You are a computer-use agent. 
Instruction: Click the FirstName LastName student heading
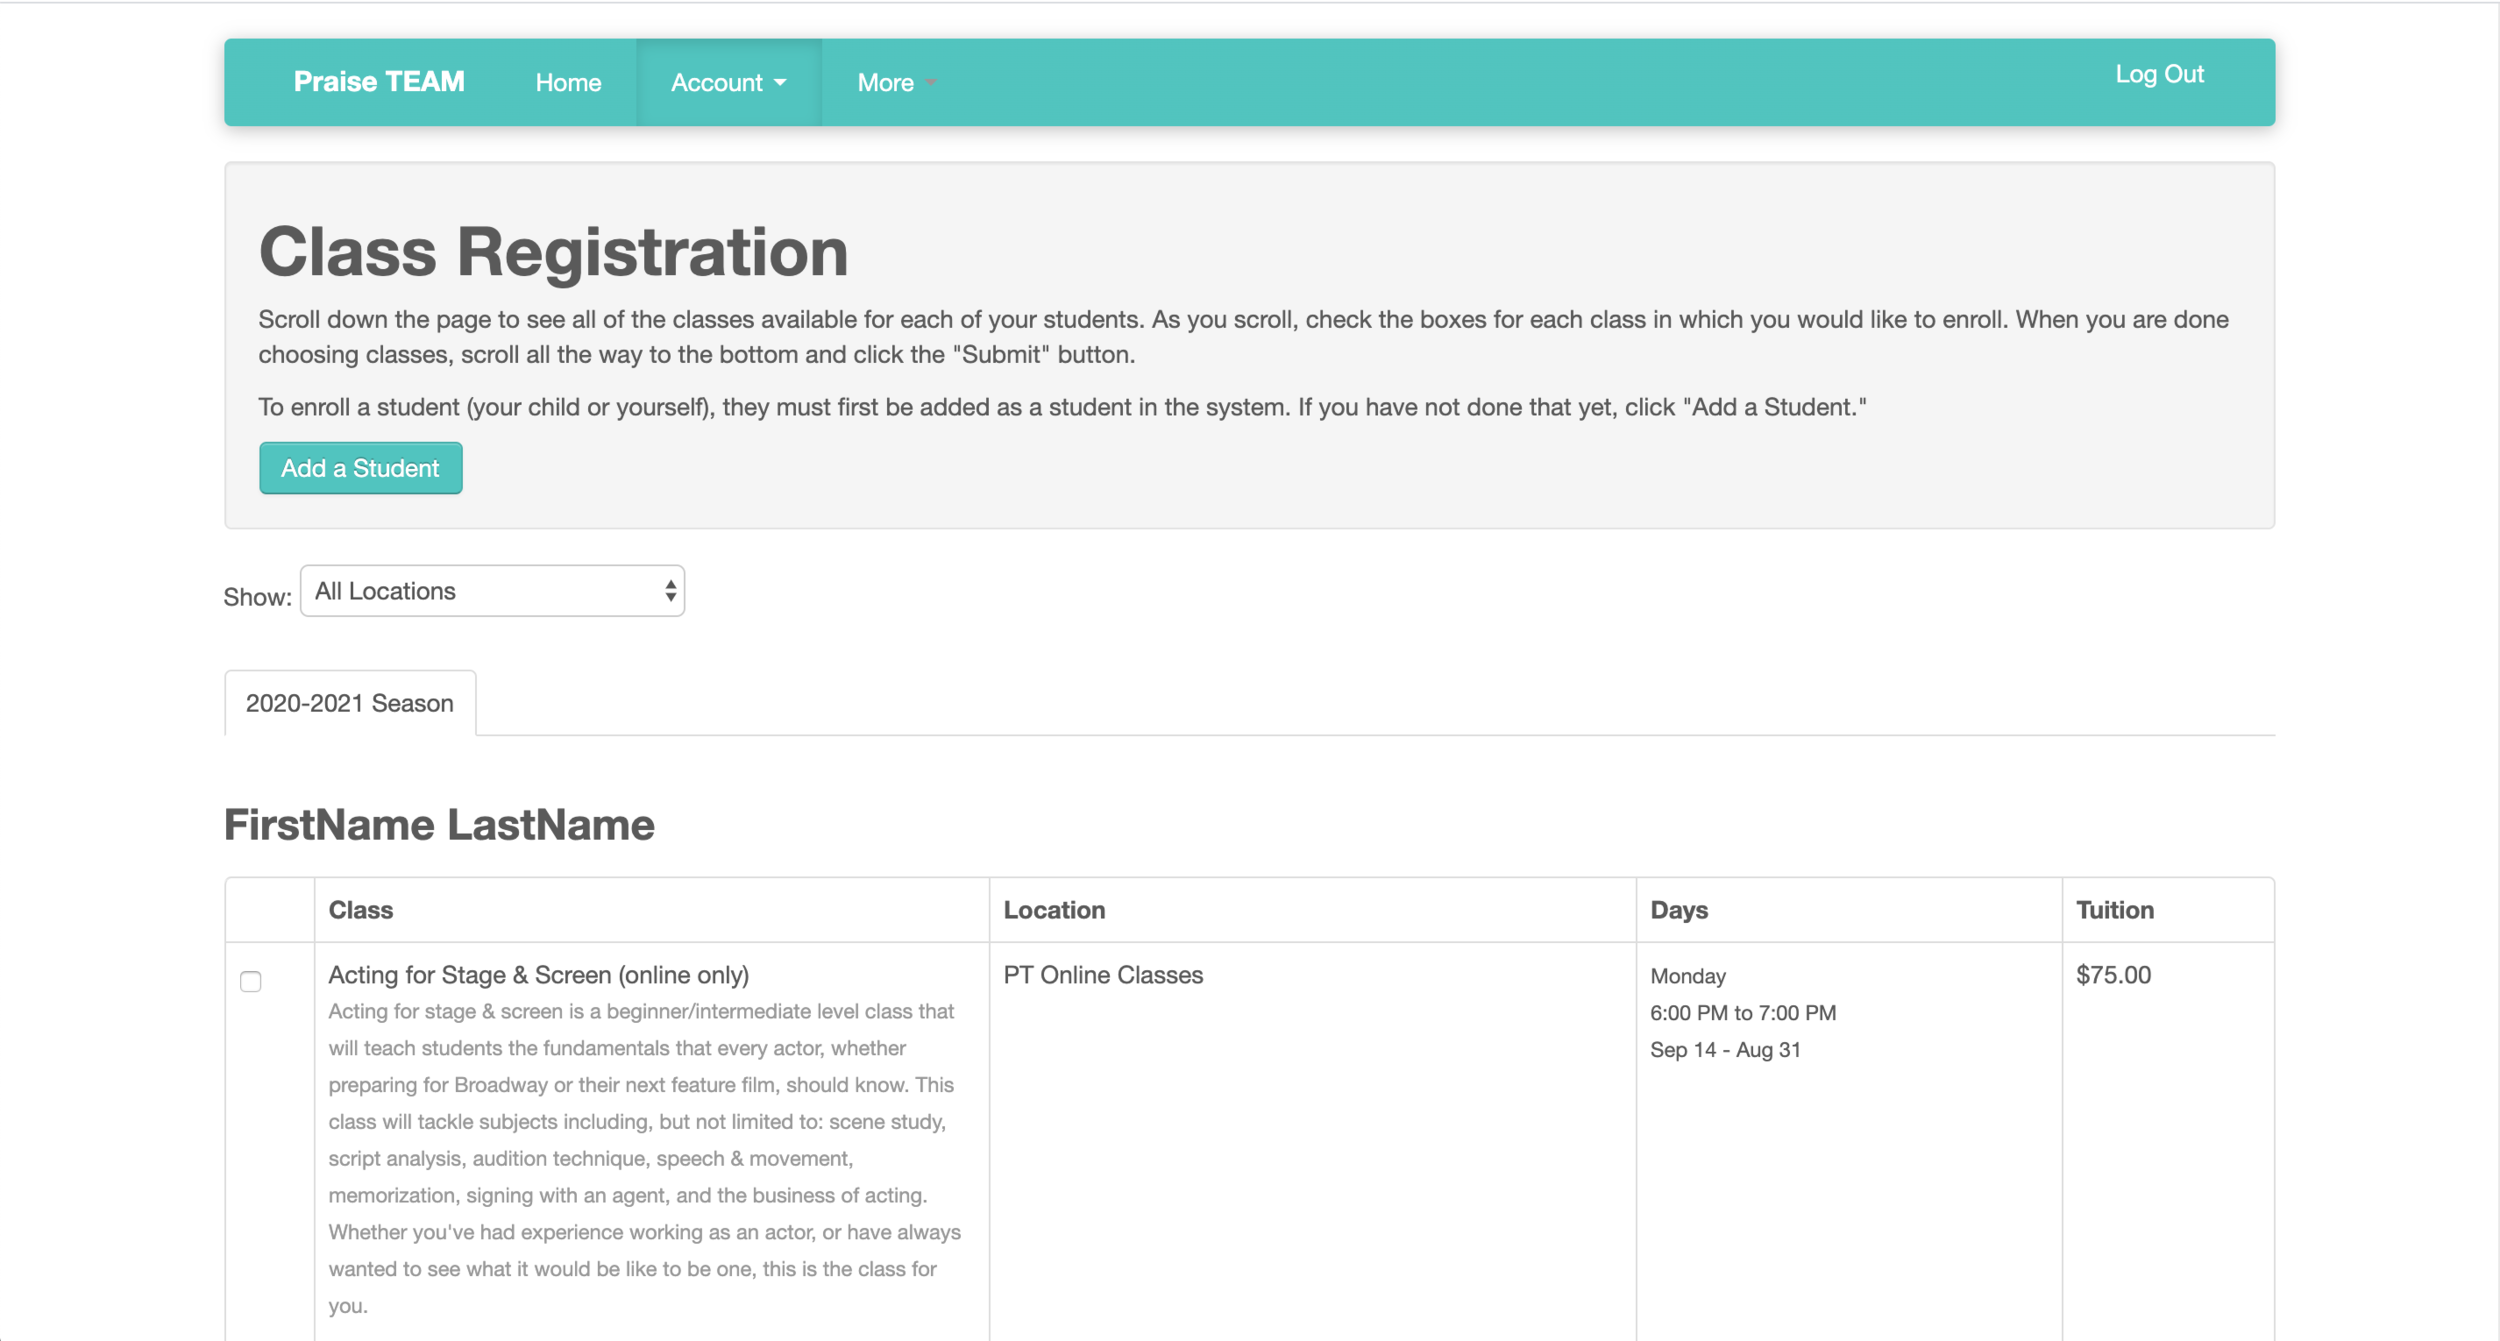coord(439,825)
